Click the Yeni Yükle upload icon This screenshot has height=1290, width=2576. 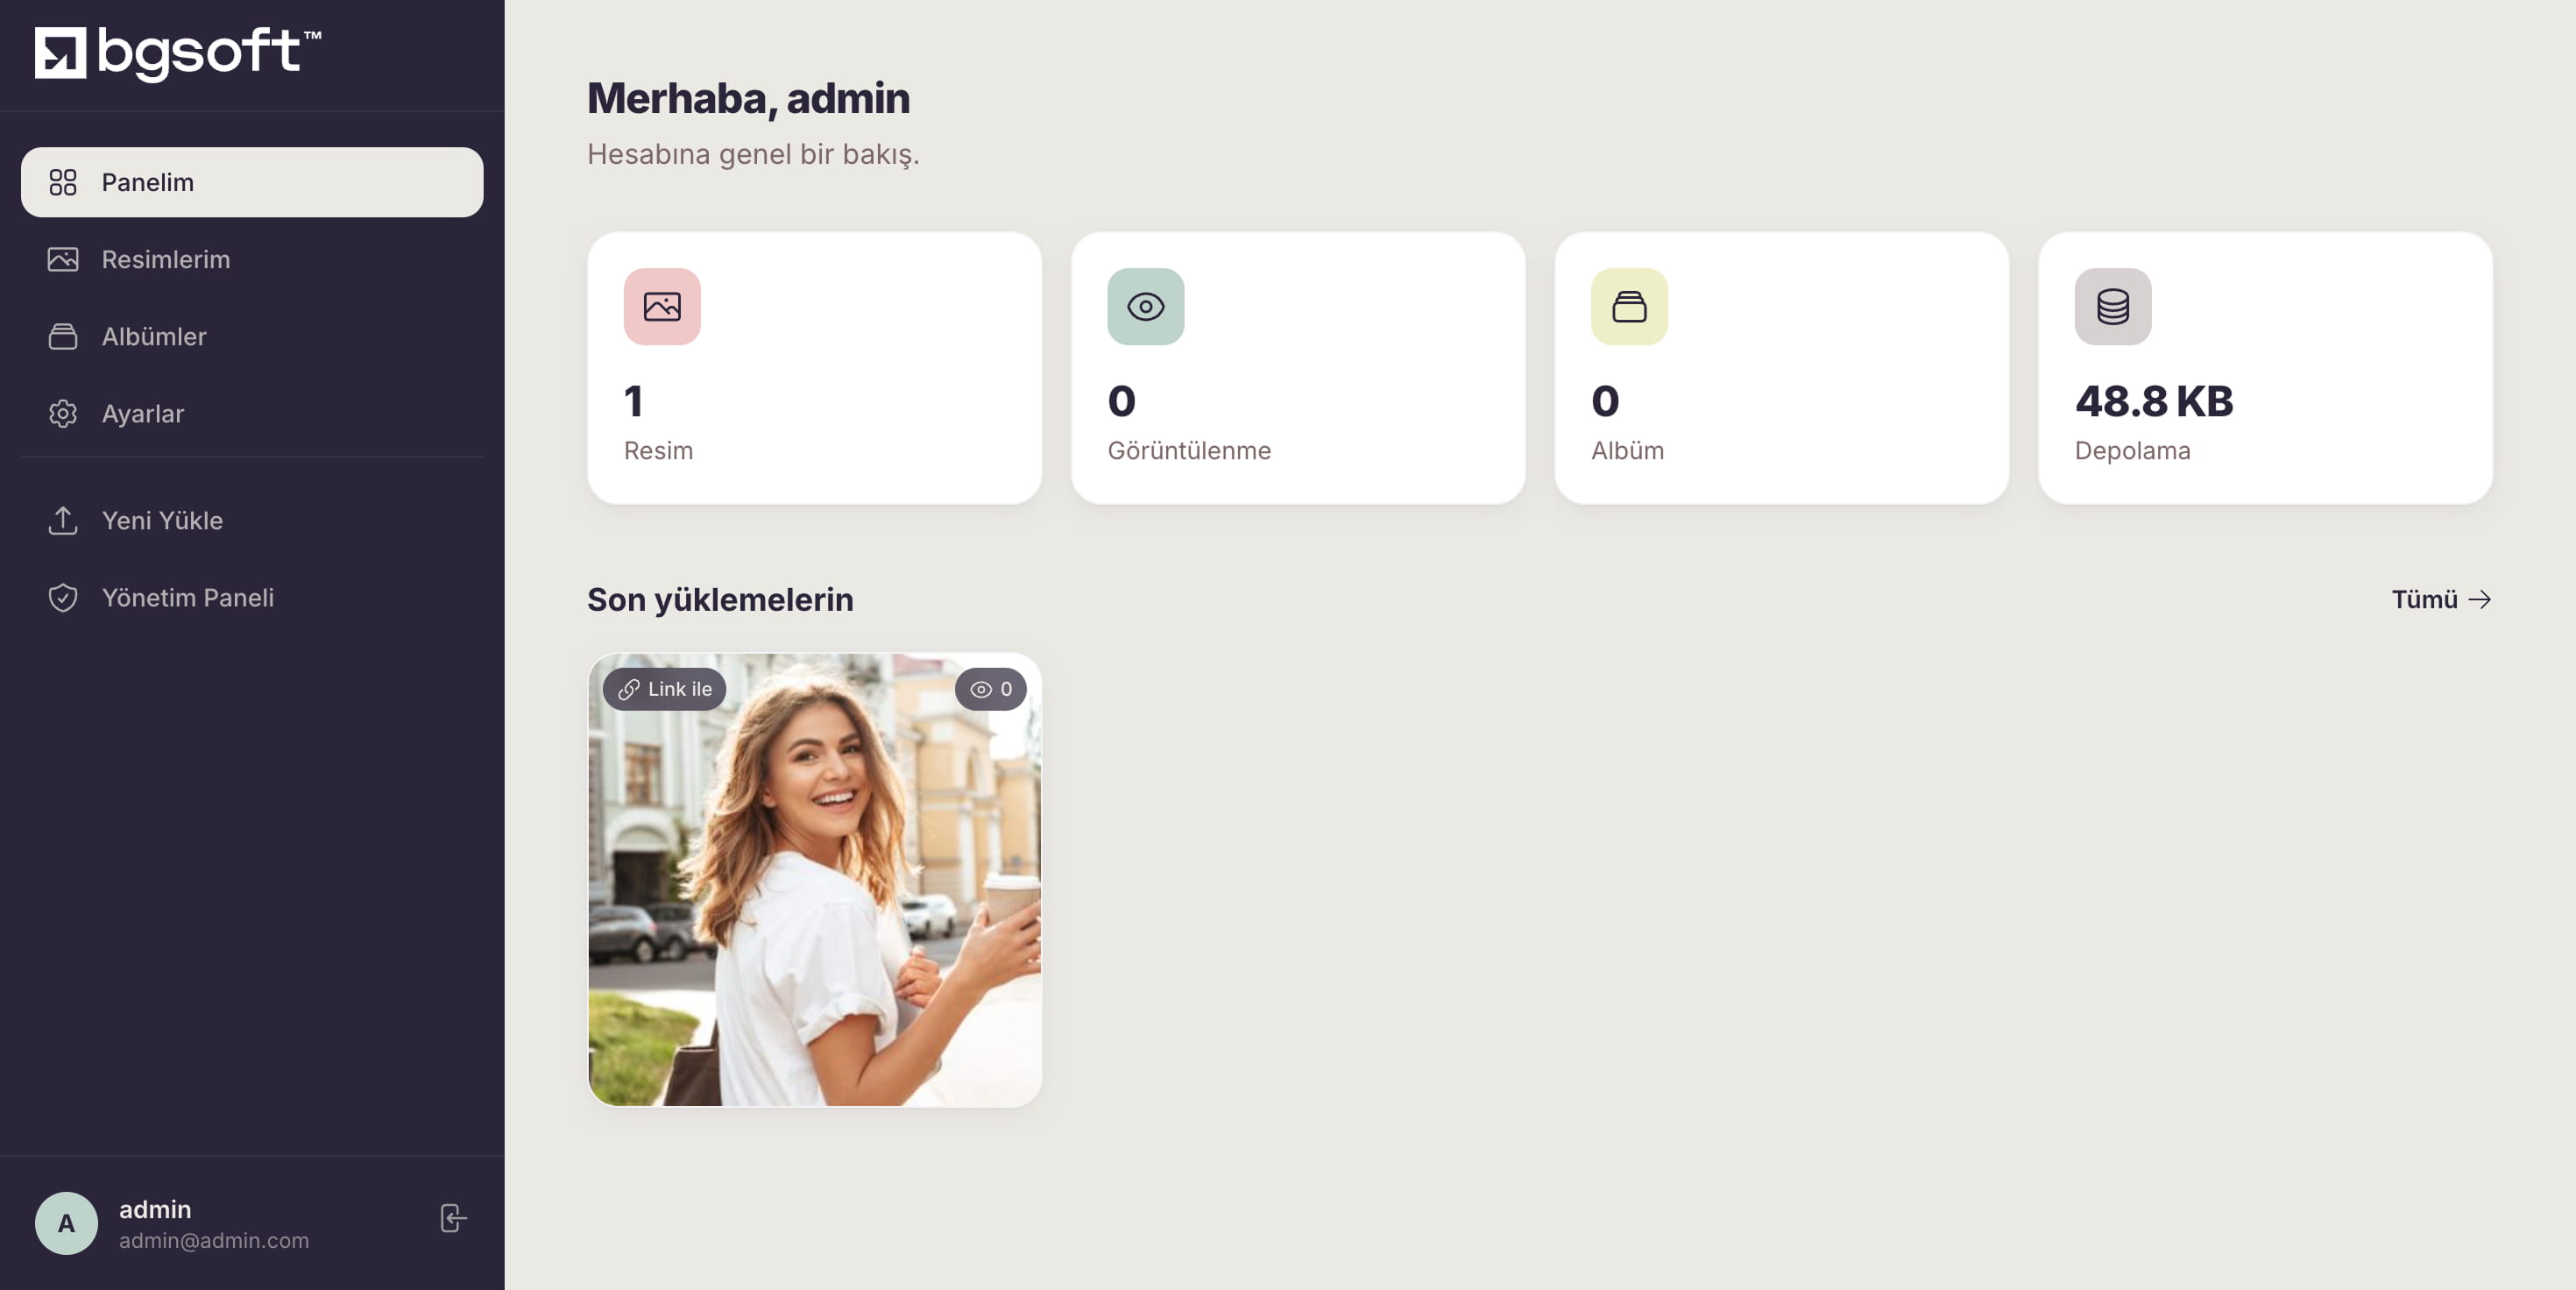coord(63,520)
